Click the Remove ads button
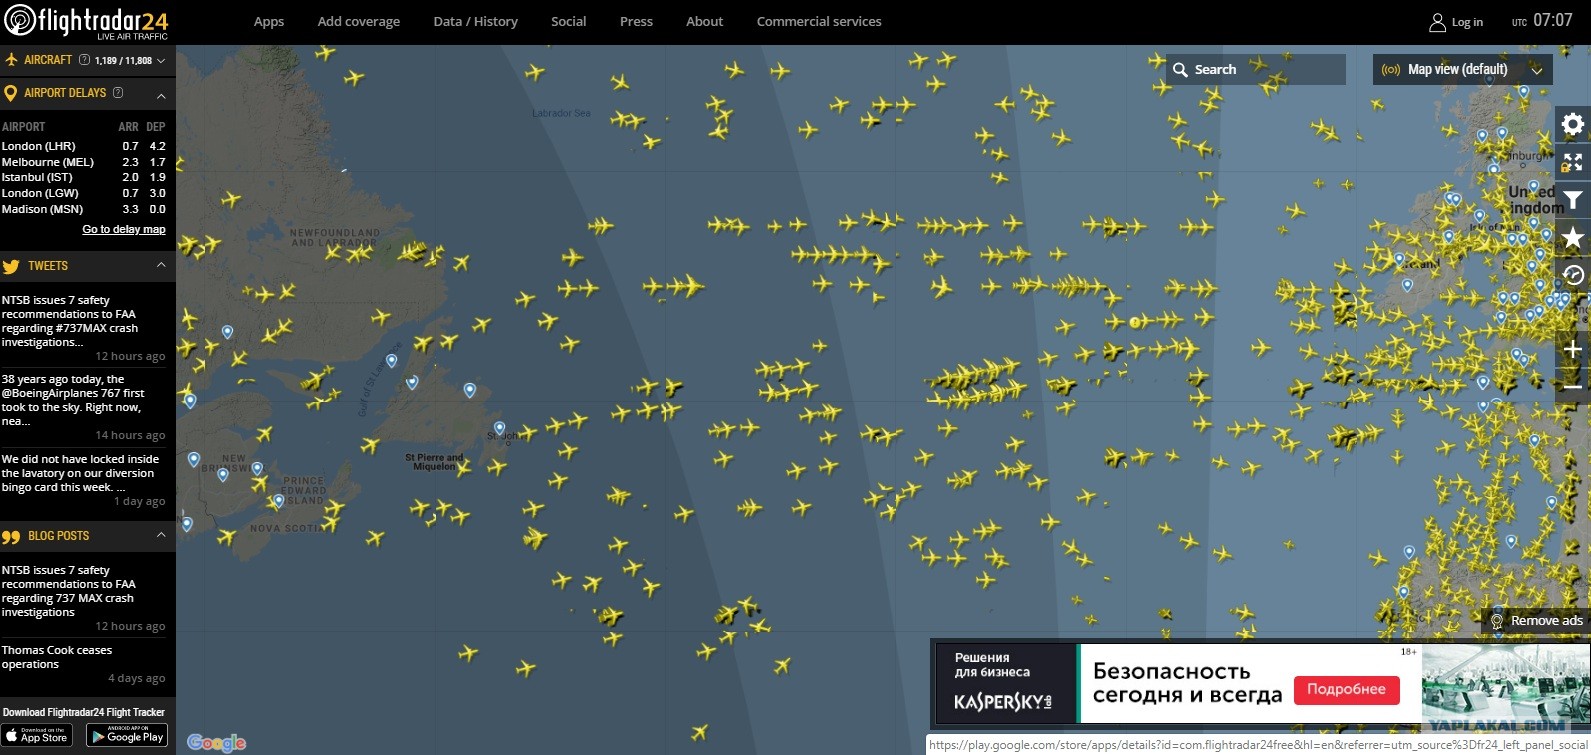1591x755 pixels. pos(1537,621)
